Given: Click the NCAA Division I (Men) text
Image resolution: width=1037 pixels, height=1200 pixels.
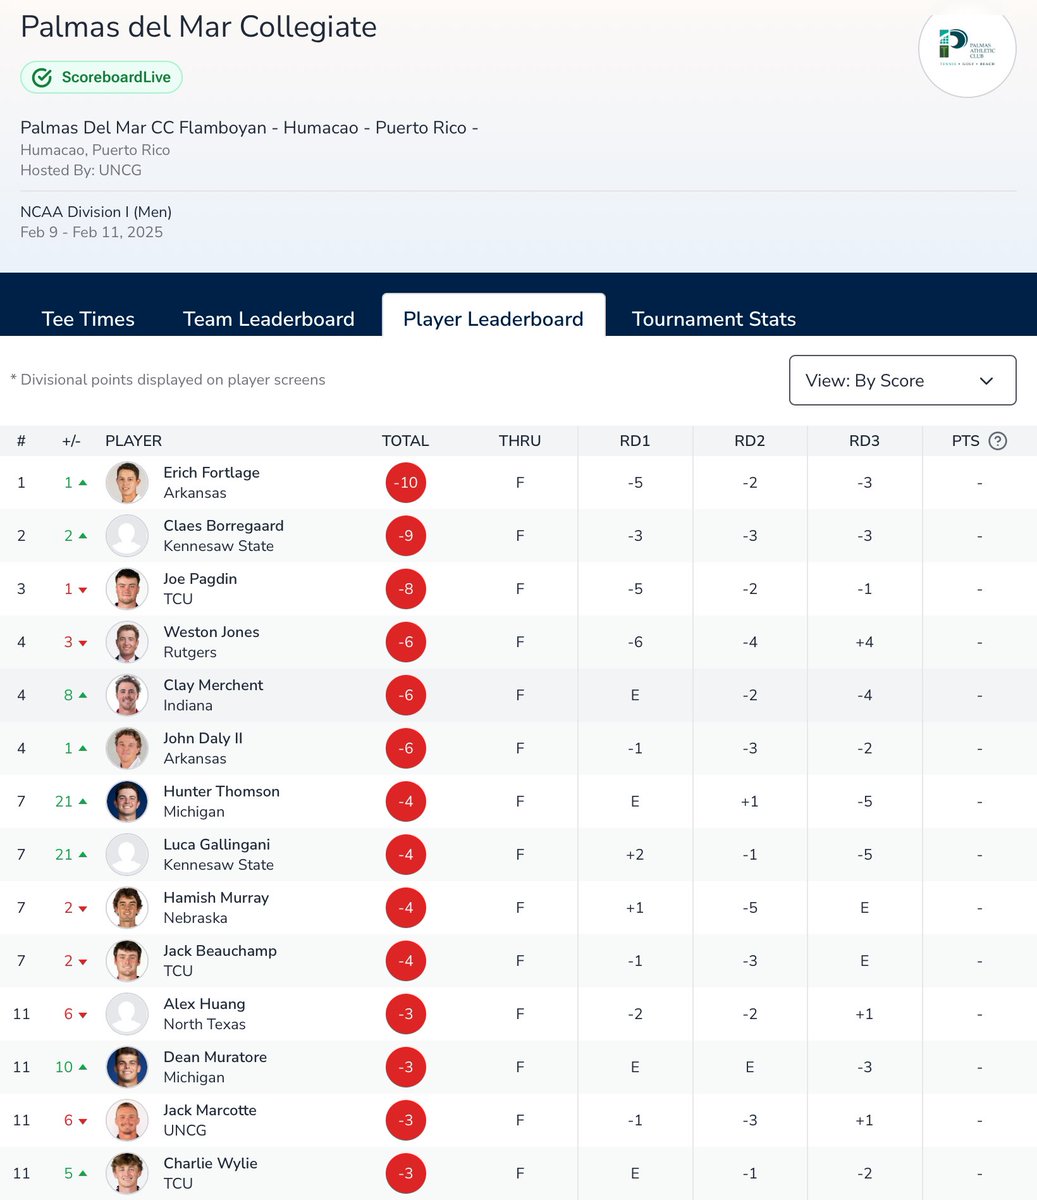Looking at the screenshot, I should (96, 212).
